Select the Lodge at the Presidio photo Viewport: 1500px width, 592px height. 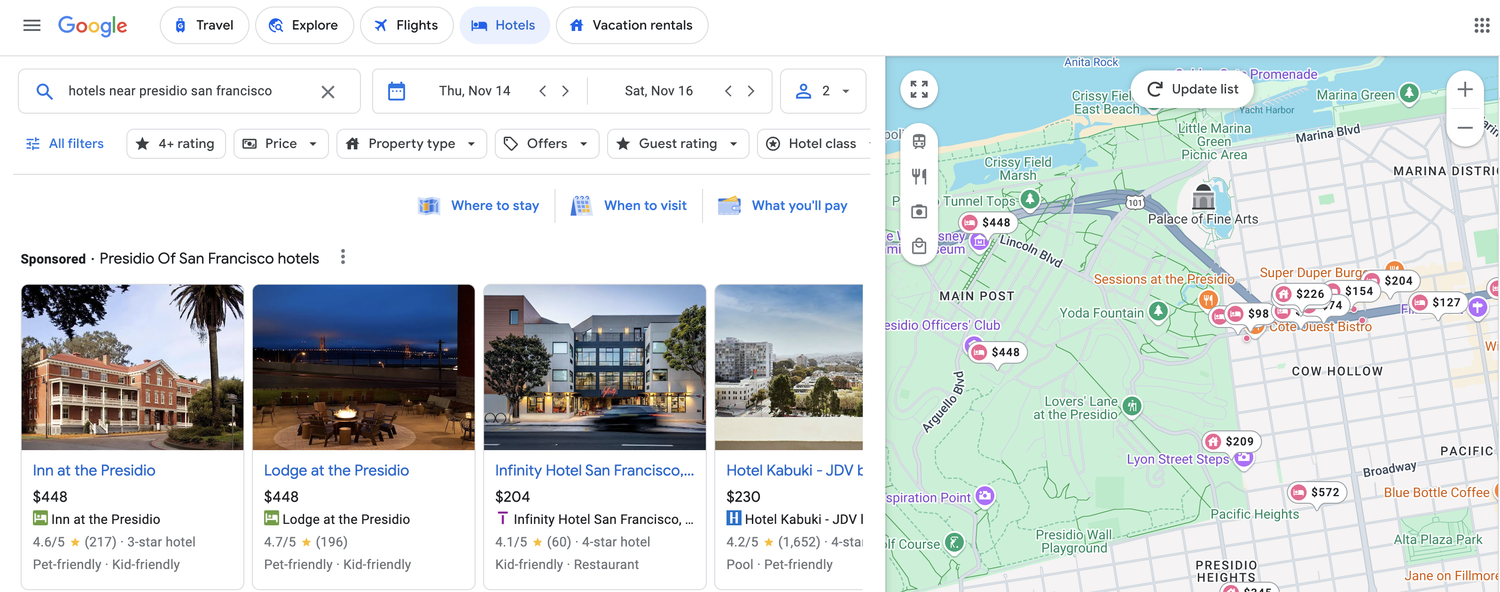364,367
